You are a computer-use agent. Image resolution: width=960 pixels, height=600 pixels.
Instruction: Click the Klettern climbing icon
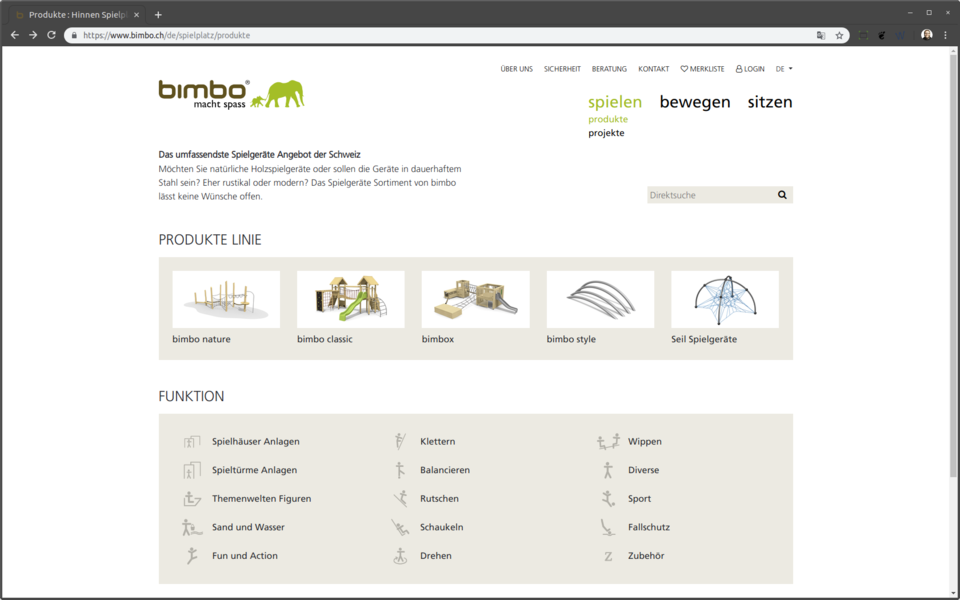tap(400, 441)
